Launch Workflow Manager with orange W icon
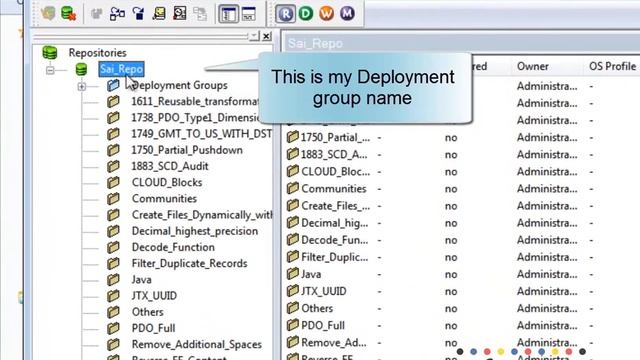The height and width of the screenshot is (360, 640). coord(327,13)
